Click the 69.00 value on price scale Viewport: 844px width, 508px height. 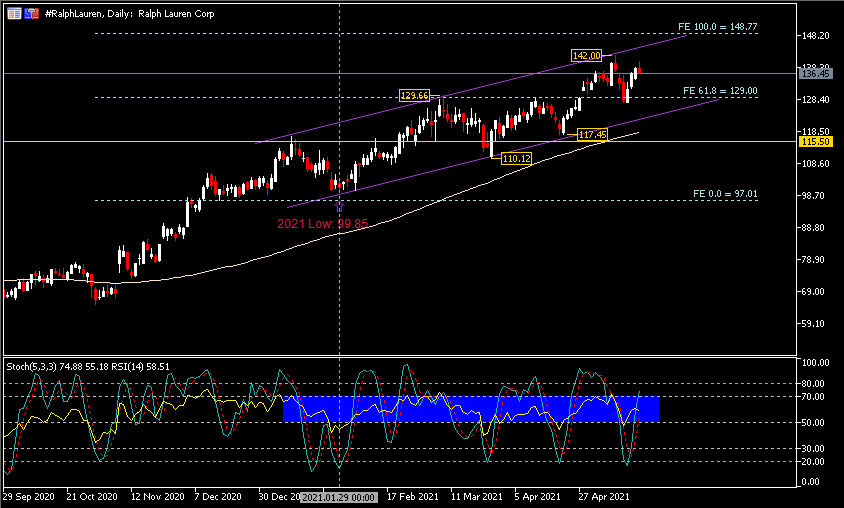click(x=813, y=292)
